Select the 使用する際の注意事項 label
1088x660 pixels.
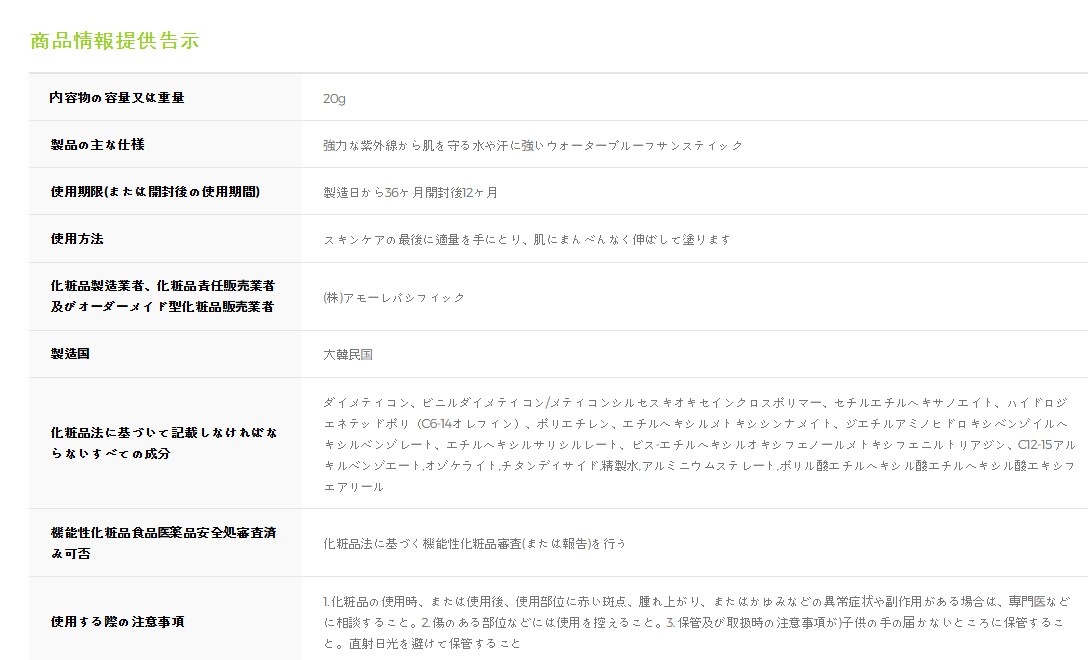coord(117,622)
